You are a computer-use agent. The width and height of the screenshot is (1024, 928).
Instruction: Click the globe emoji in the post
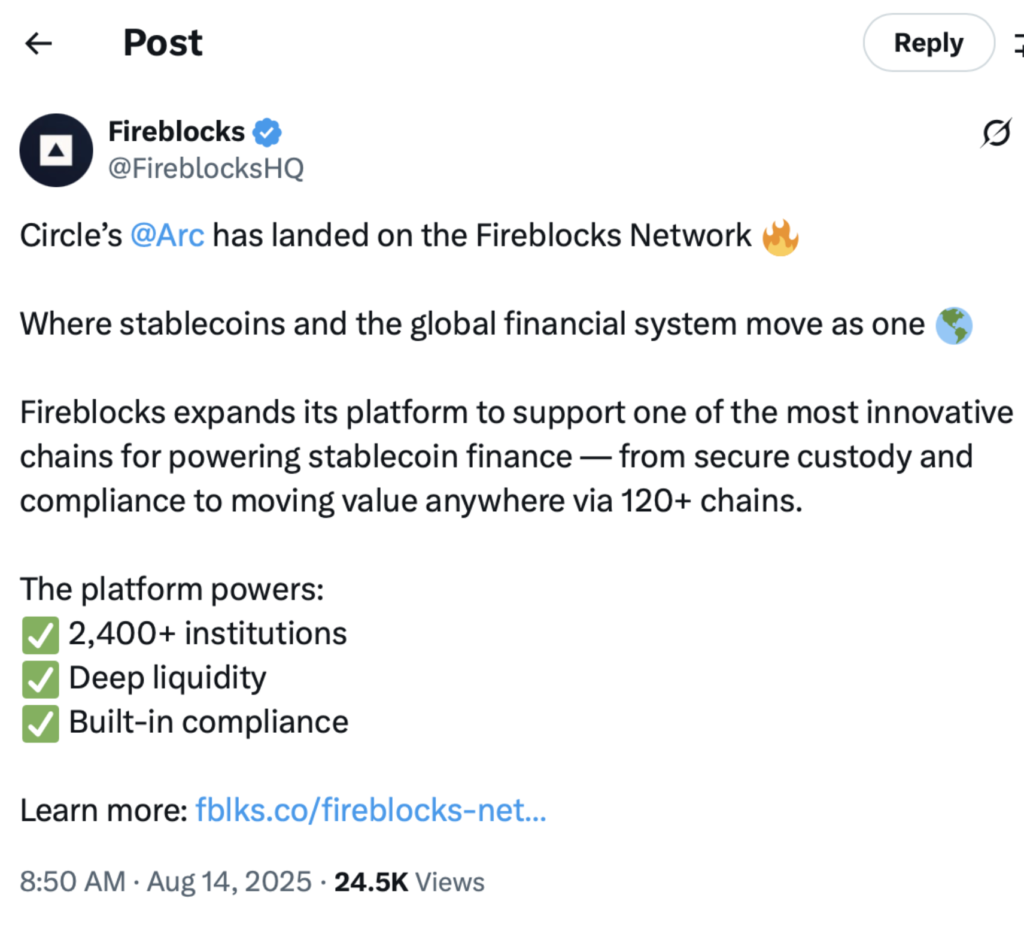[953, 325]
